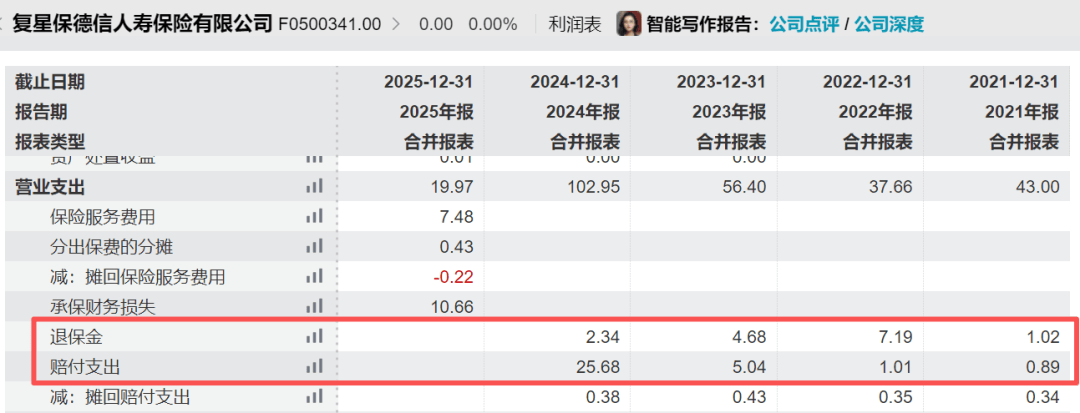The image size is (1080, 413).
Task: Select 承保财务损失 value 10.66
Action: pyautogui.click(x=452, y=306)
